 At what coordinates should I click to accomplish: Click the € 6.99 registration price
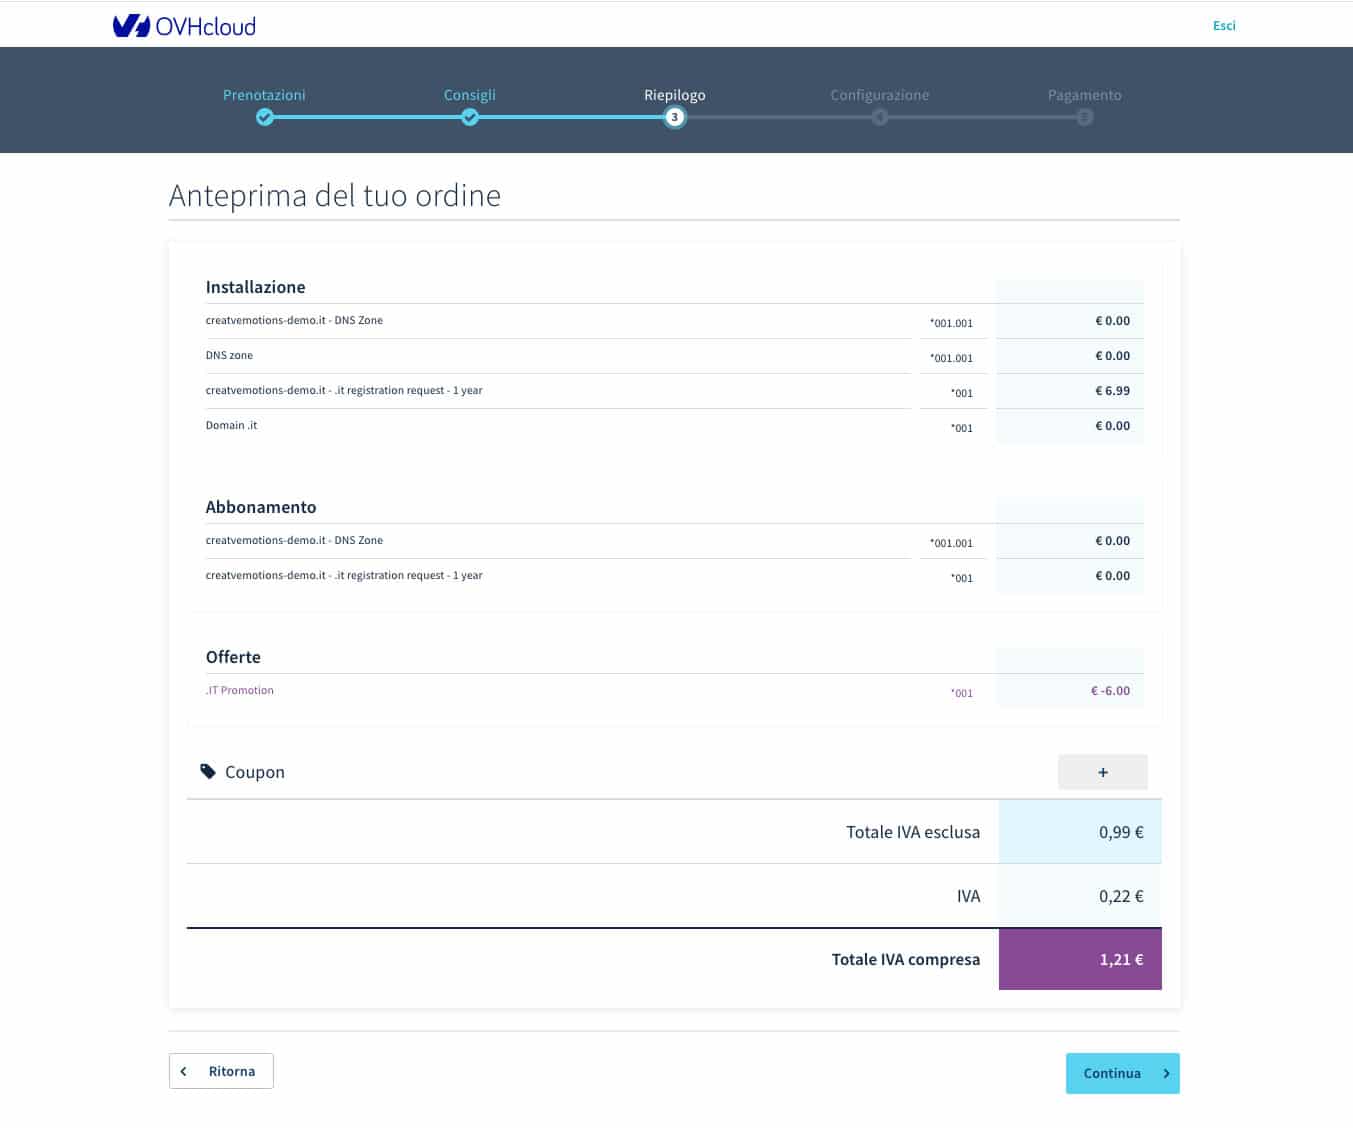pos(1112,391)
